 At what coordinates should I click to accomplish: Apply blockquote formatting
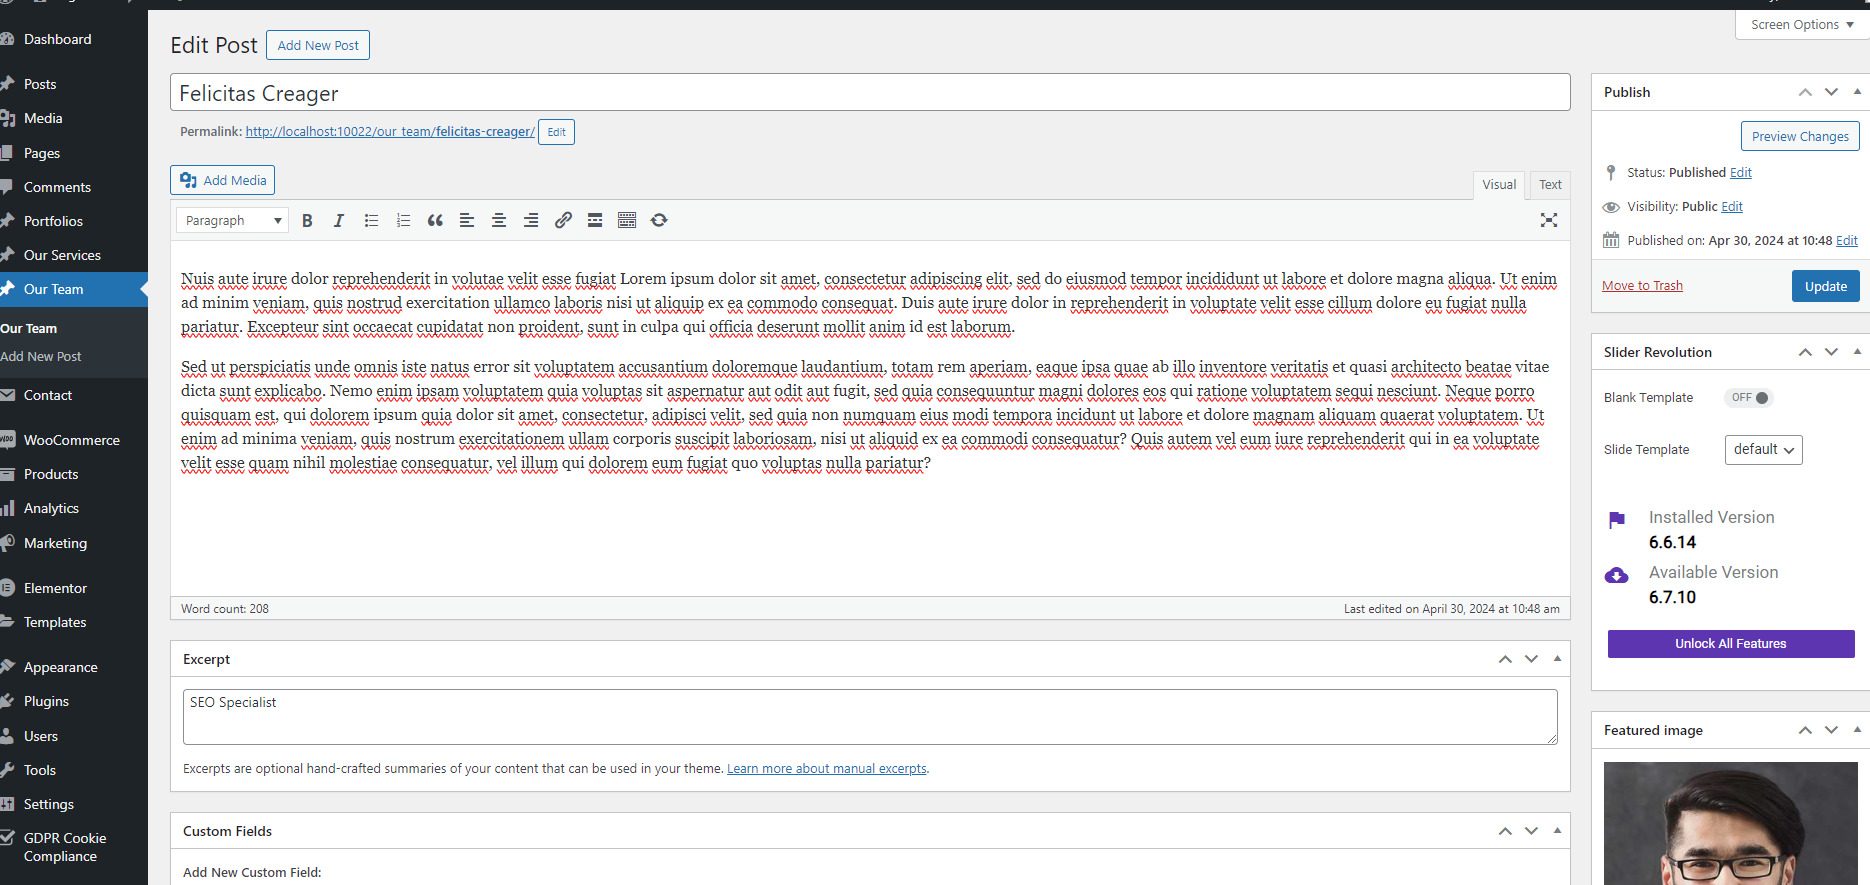click(x=435, y=220)
